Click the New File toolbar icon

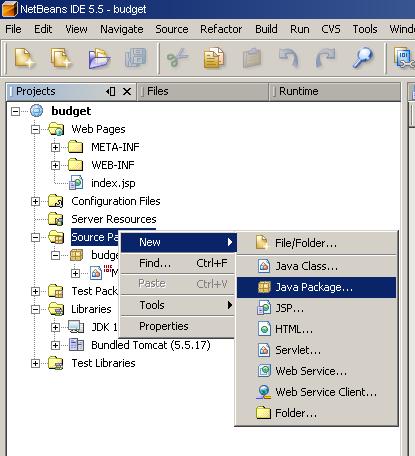(x=24, y=58)
